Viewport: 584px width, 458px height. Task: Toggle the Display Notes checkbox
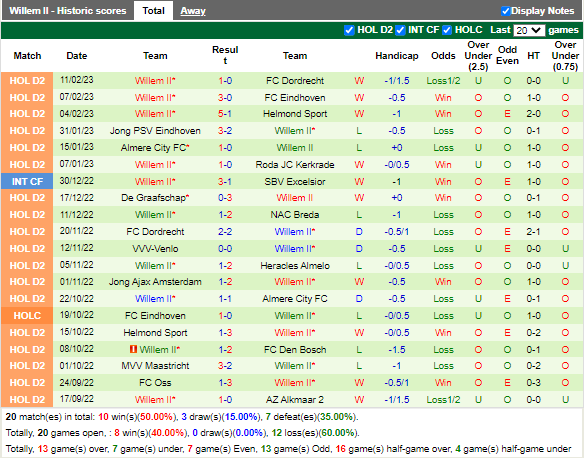[505, 11]
